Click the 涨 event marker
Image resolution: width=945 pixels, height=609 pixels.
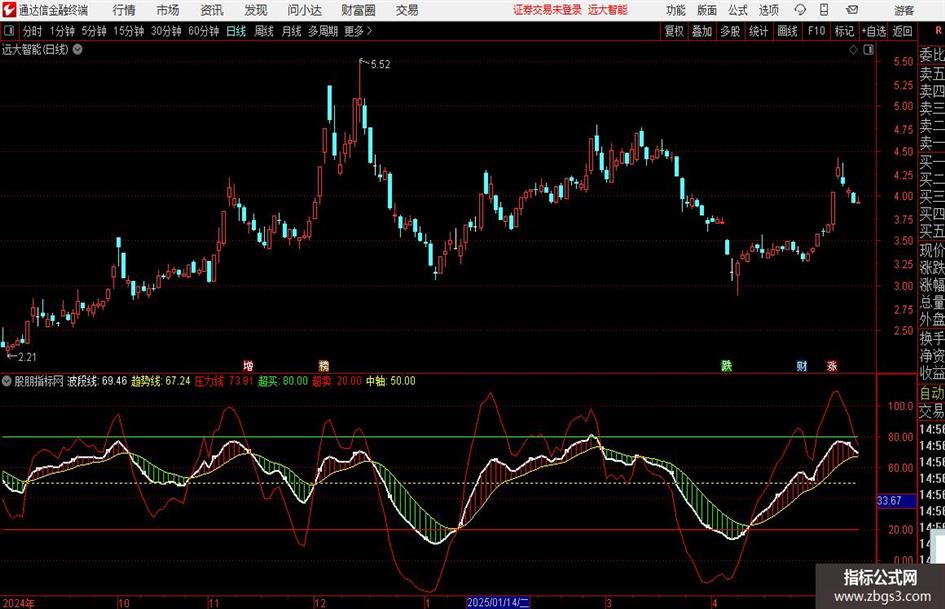[x=832, y=366]
